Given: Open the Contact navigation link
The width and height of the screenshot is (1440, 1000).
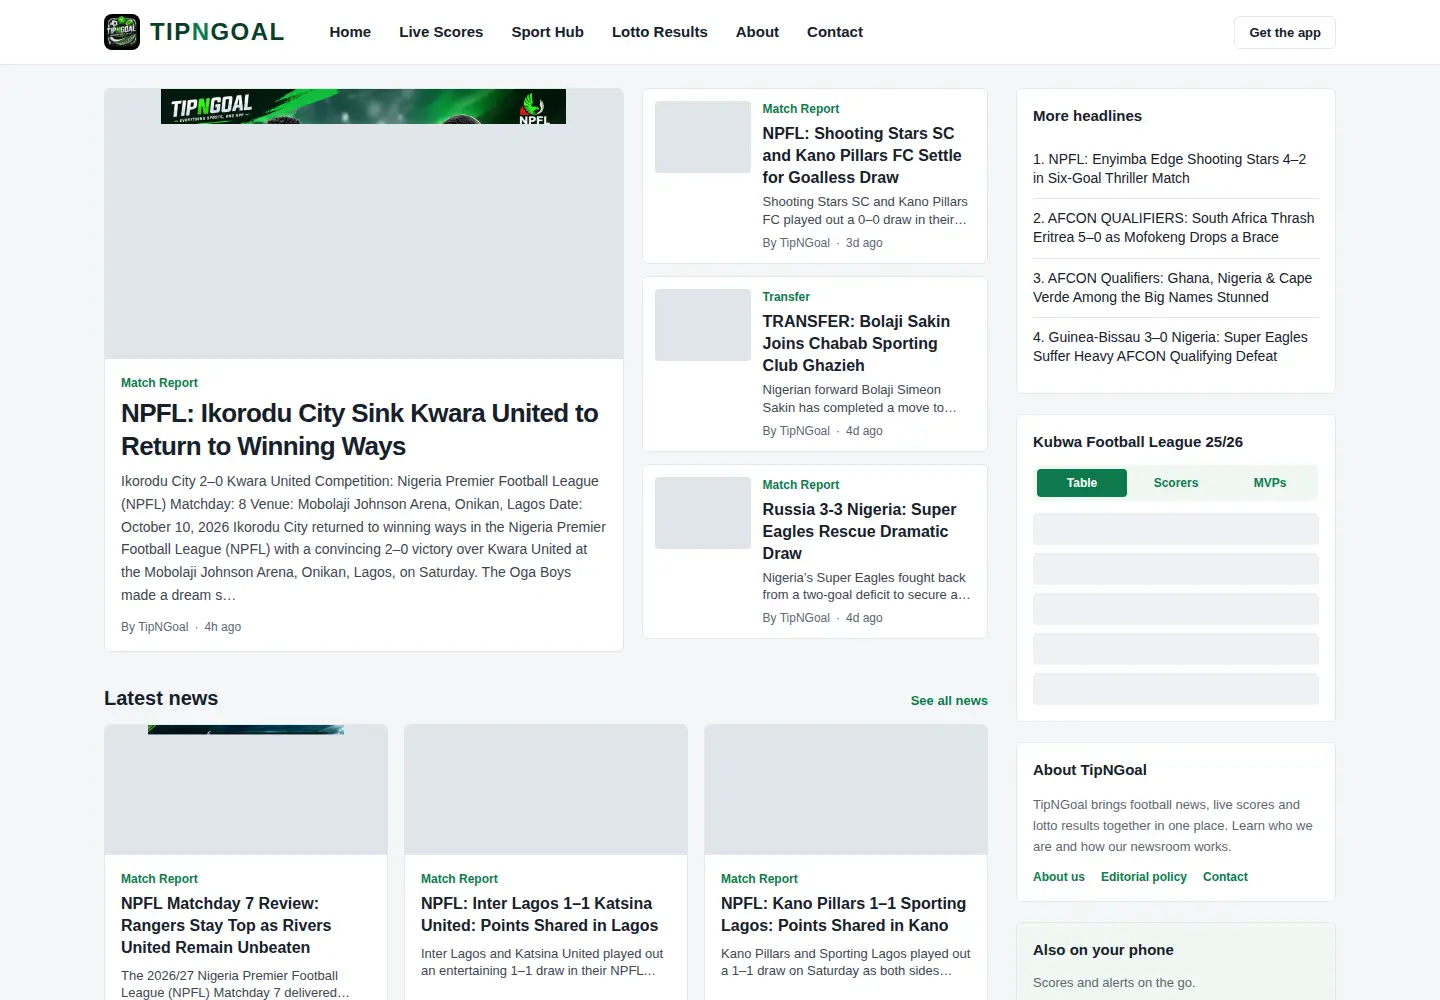Looking at the screenshot, I should pyautogui.click(x=835, y=32).
